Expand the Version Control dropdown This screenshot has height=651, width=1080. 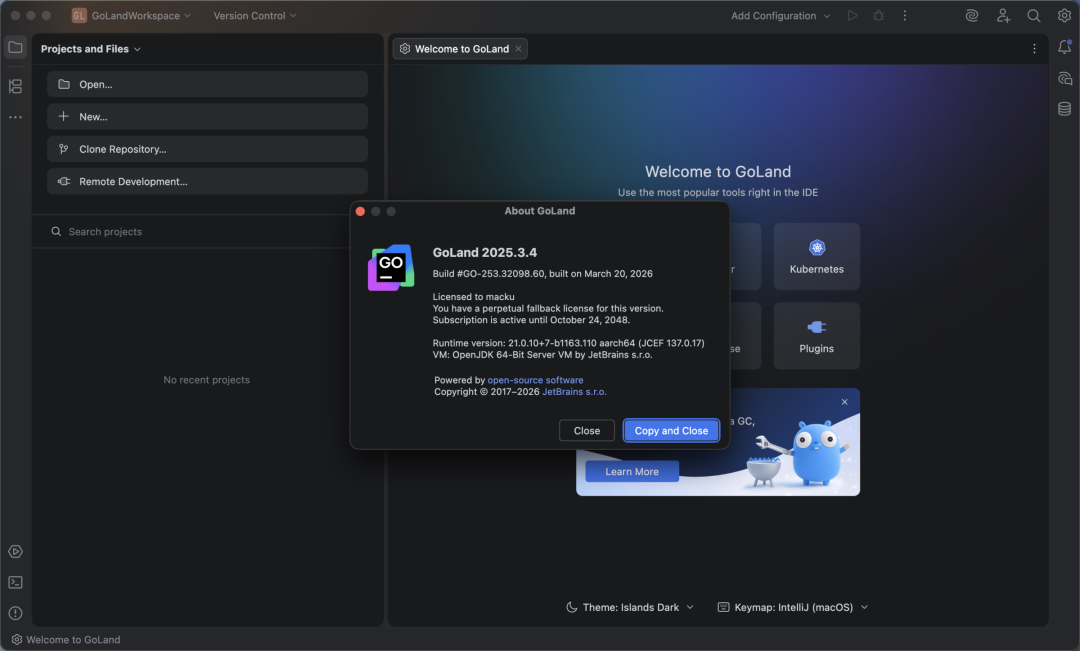[x=255, y=16]
